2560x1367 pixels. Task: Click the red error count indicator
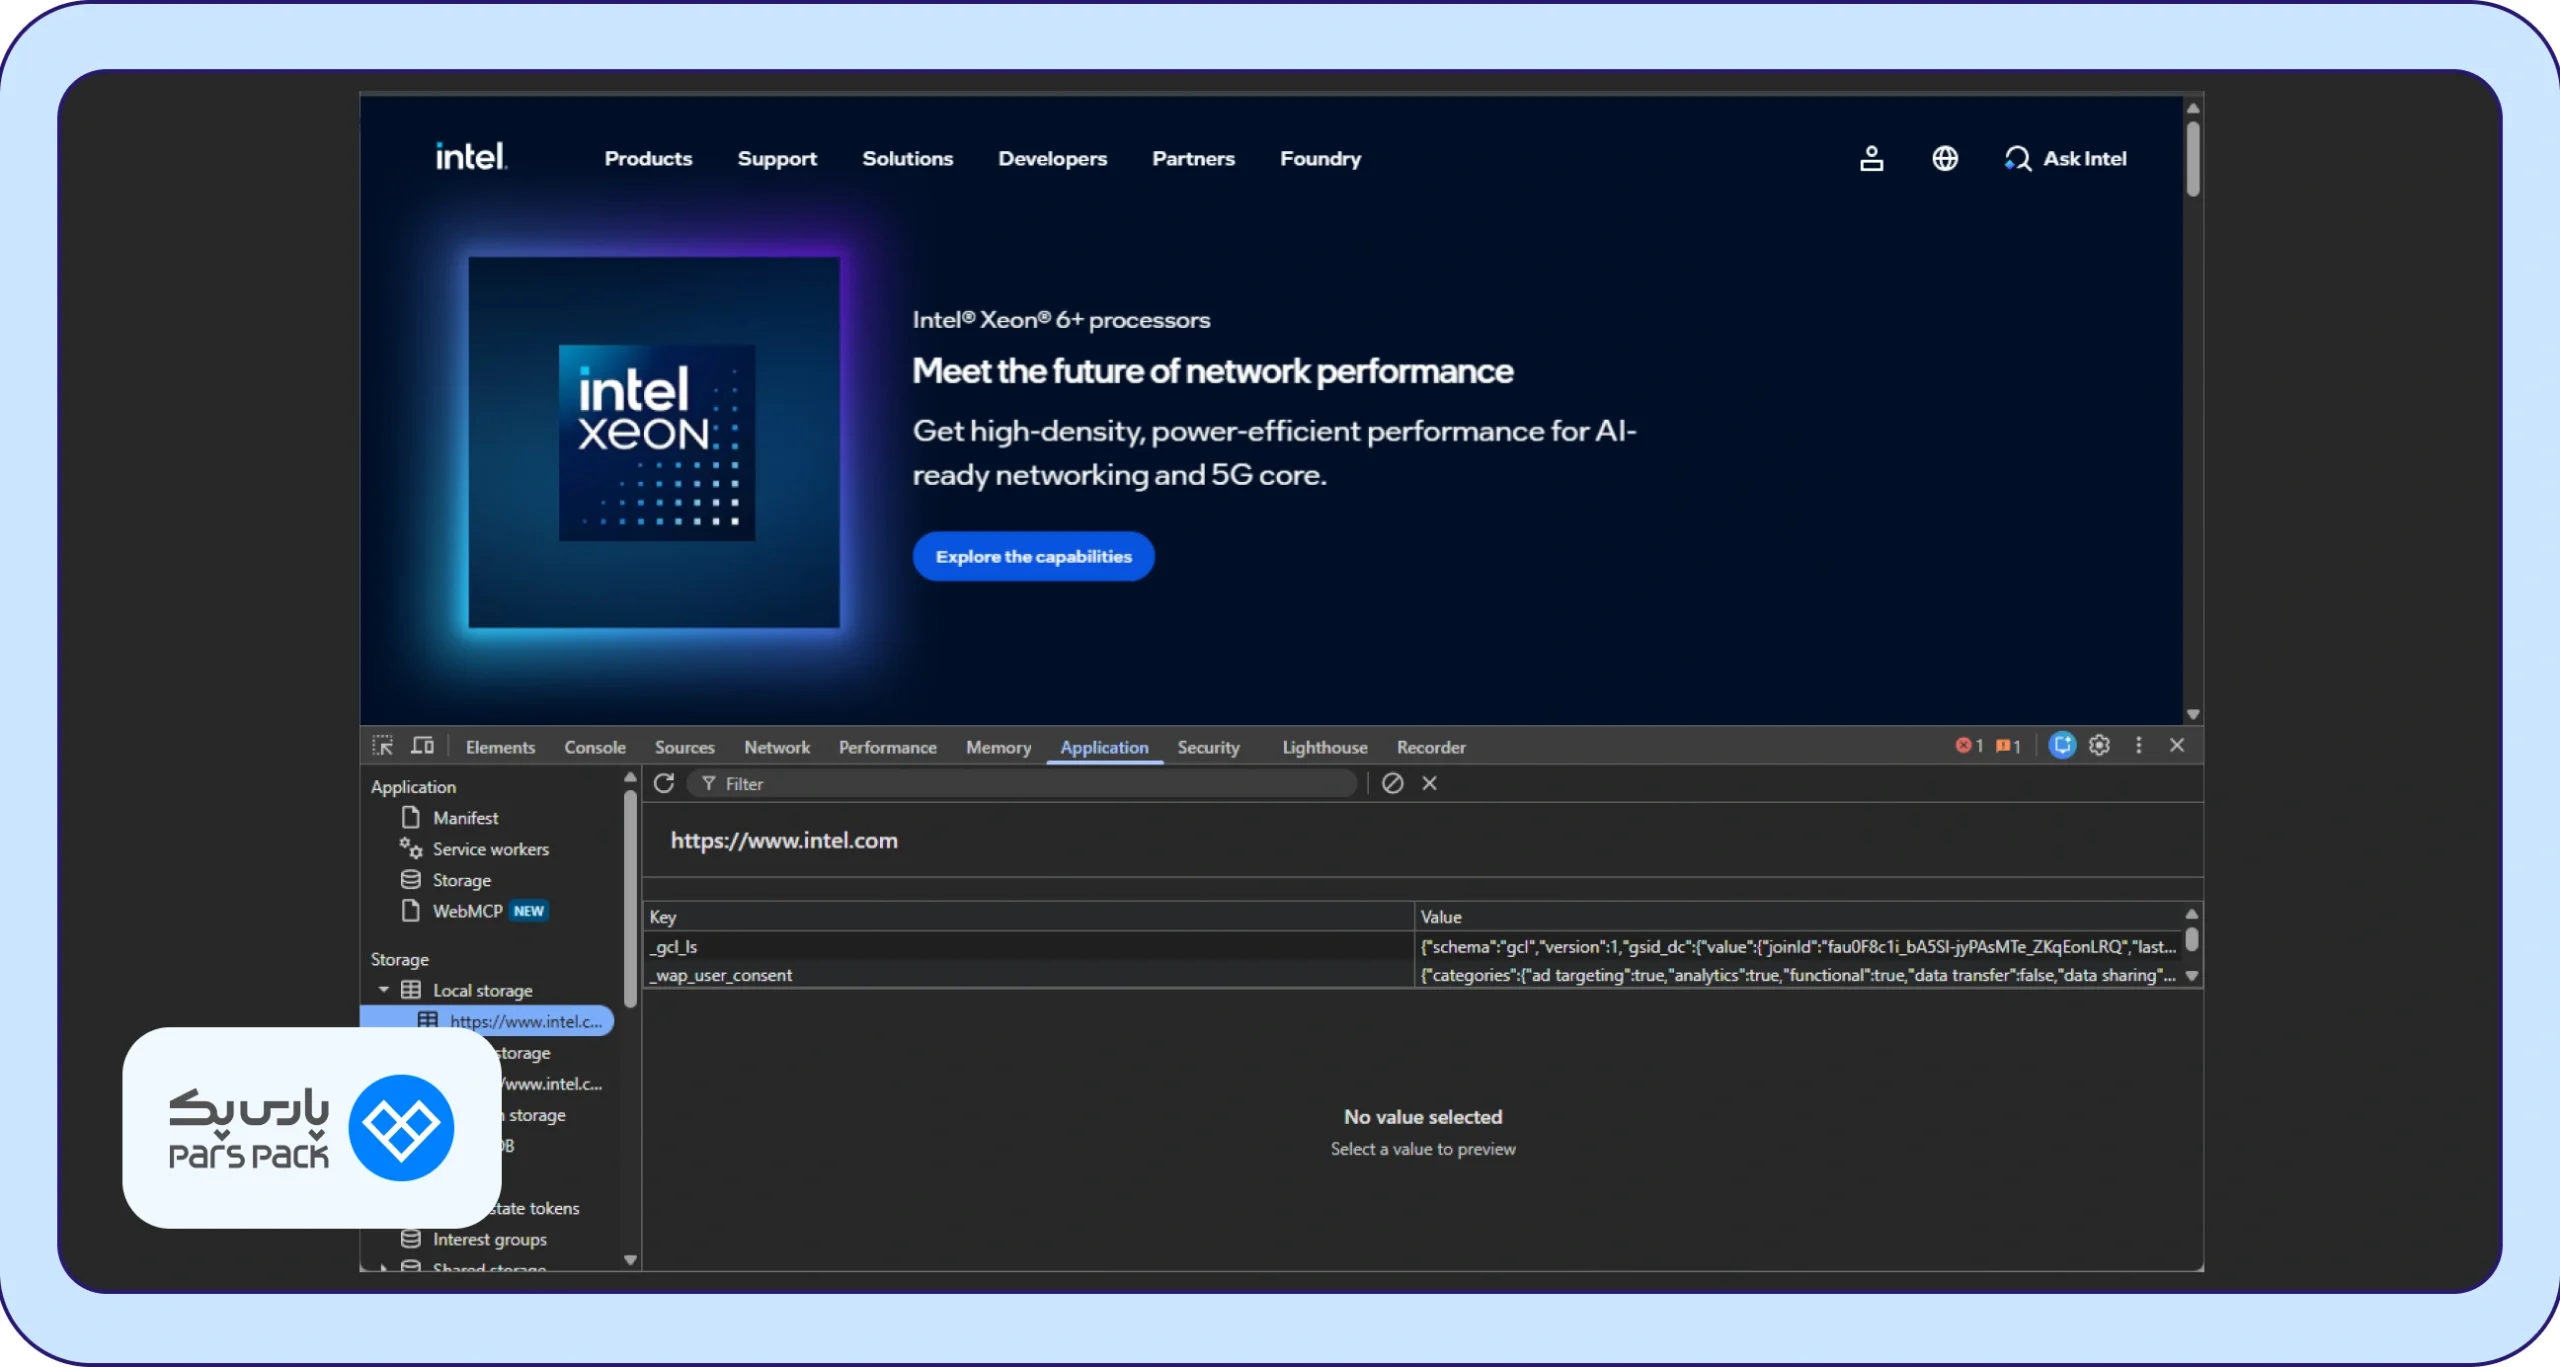1969,746
